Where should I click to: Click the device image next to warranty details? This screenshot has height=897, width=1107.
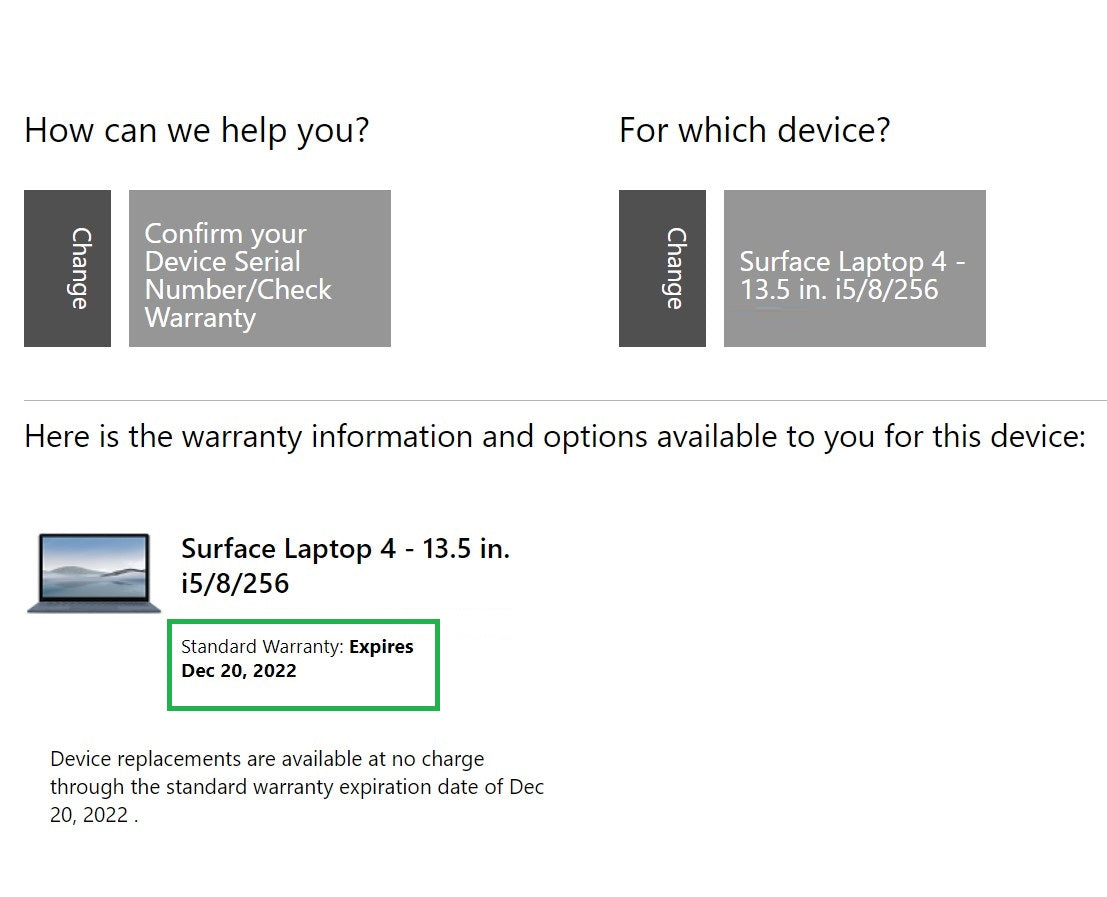pos(93,572)
